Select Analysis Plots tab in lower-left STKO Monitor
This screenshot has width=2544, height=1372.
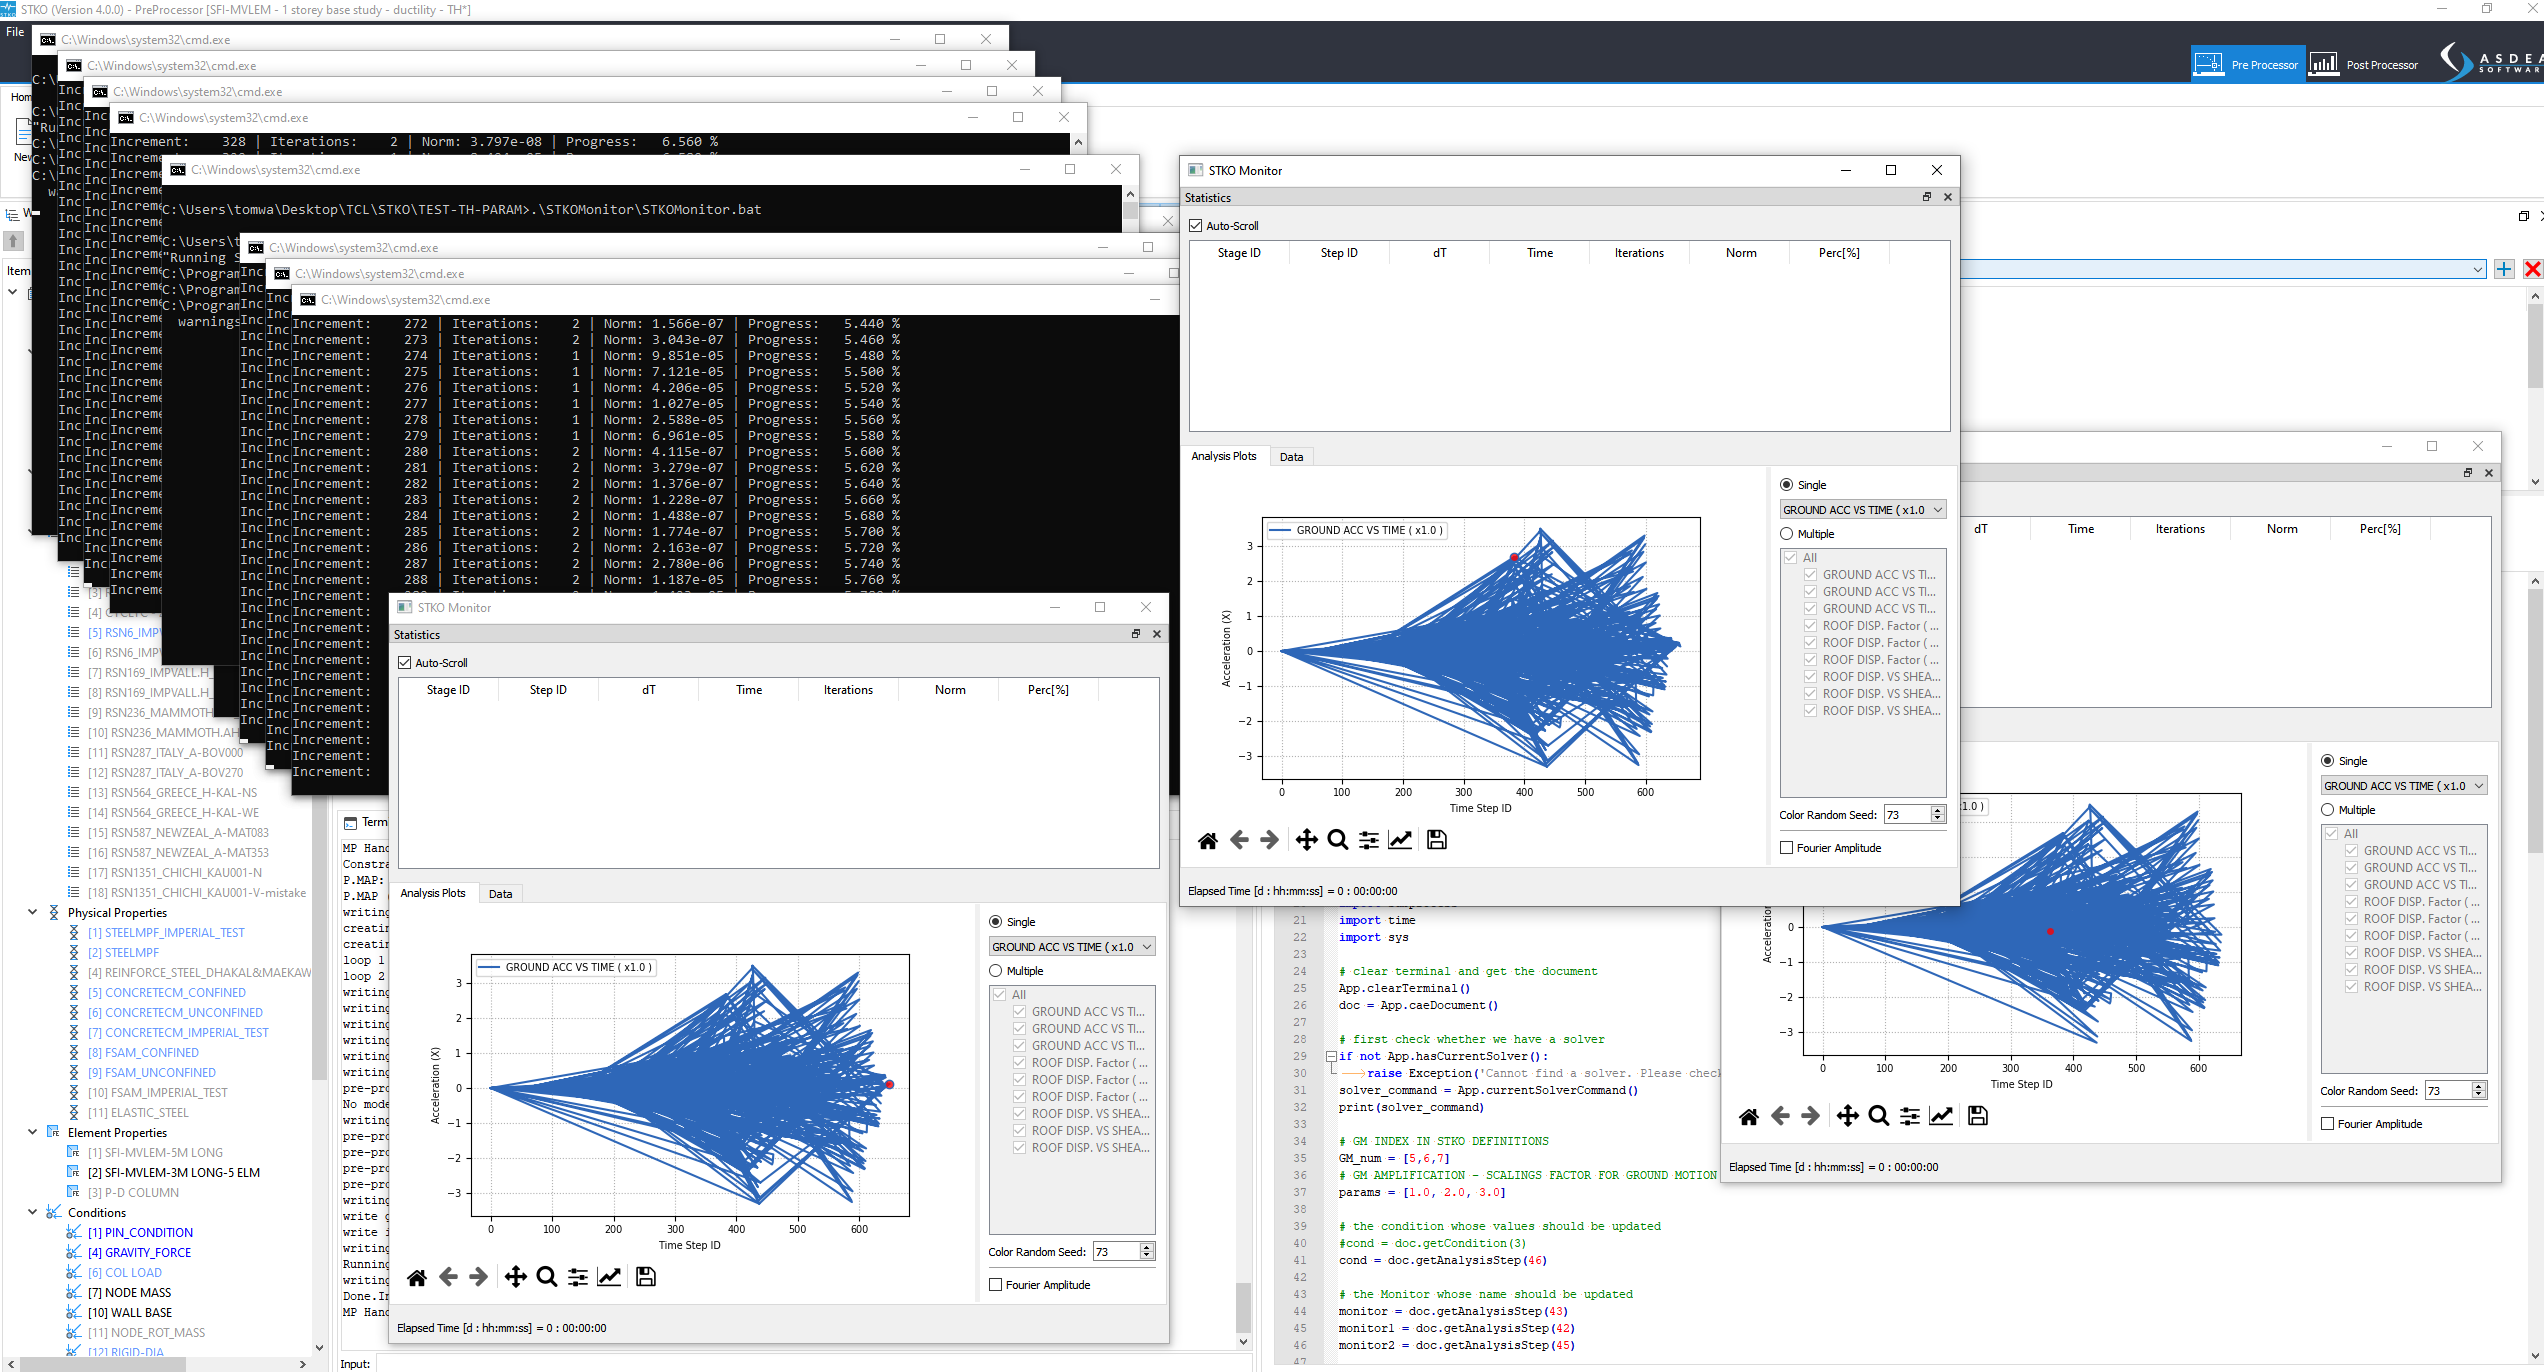click(433, 893)
